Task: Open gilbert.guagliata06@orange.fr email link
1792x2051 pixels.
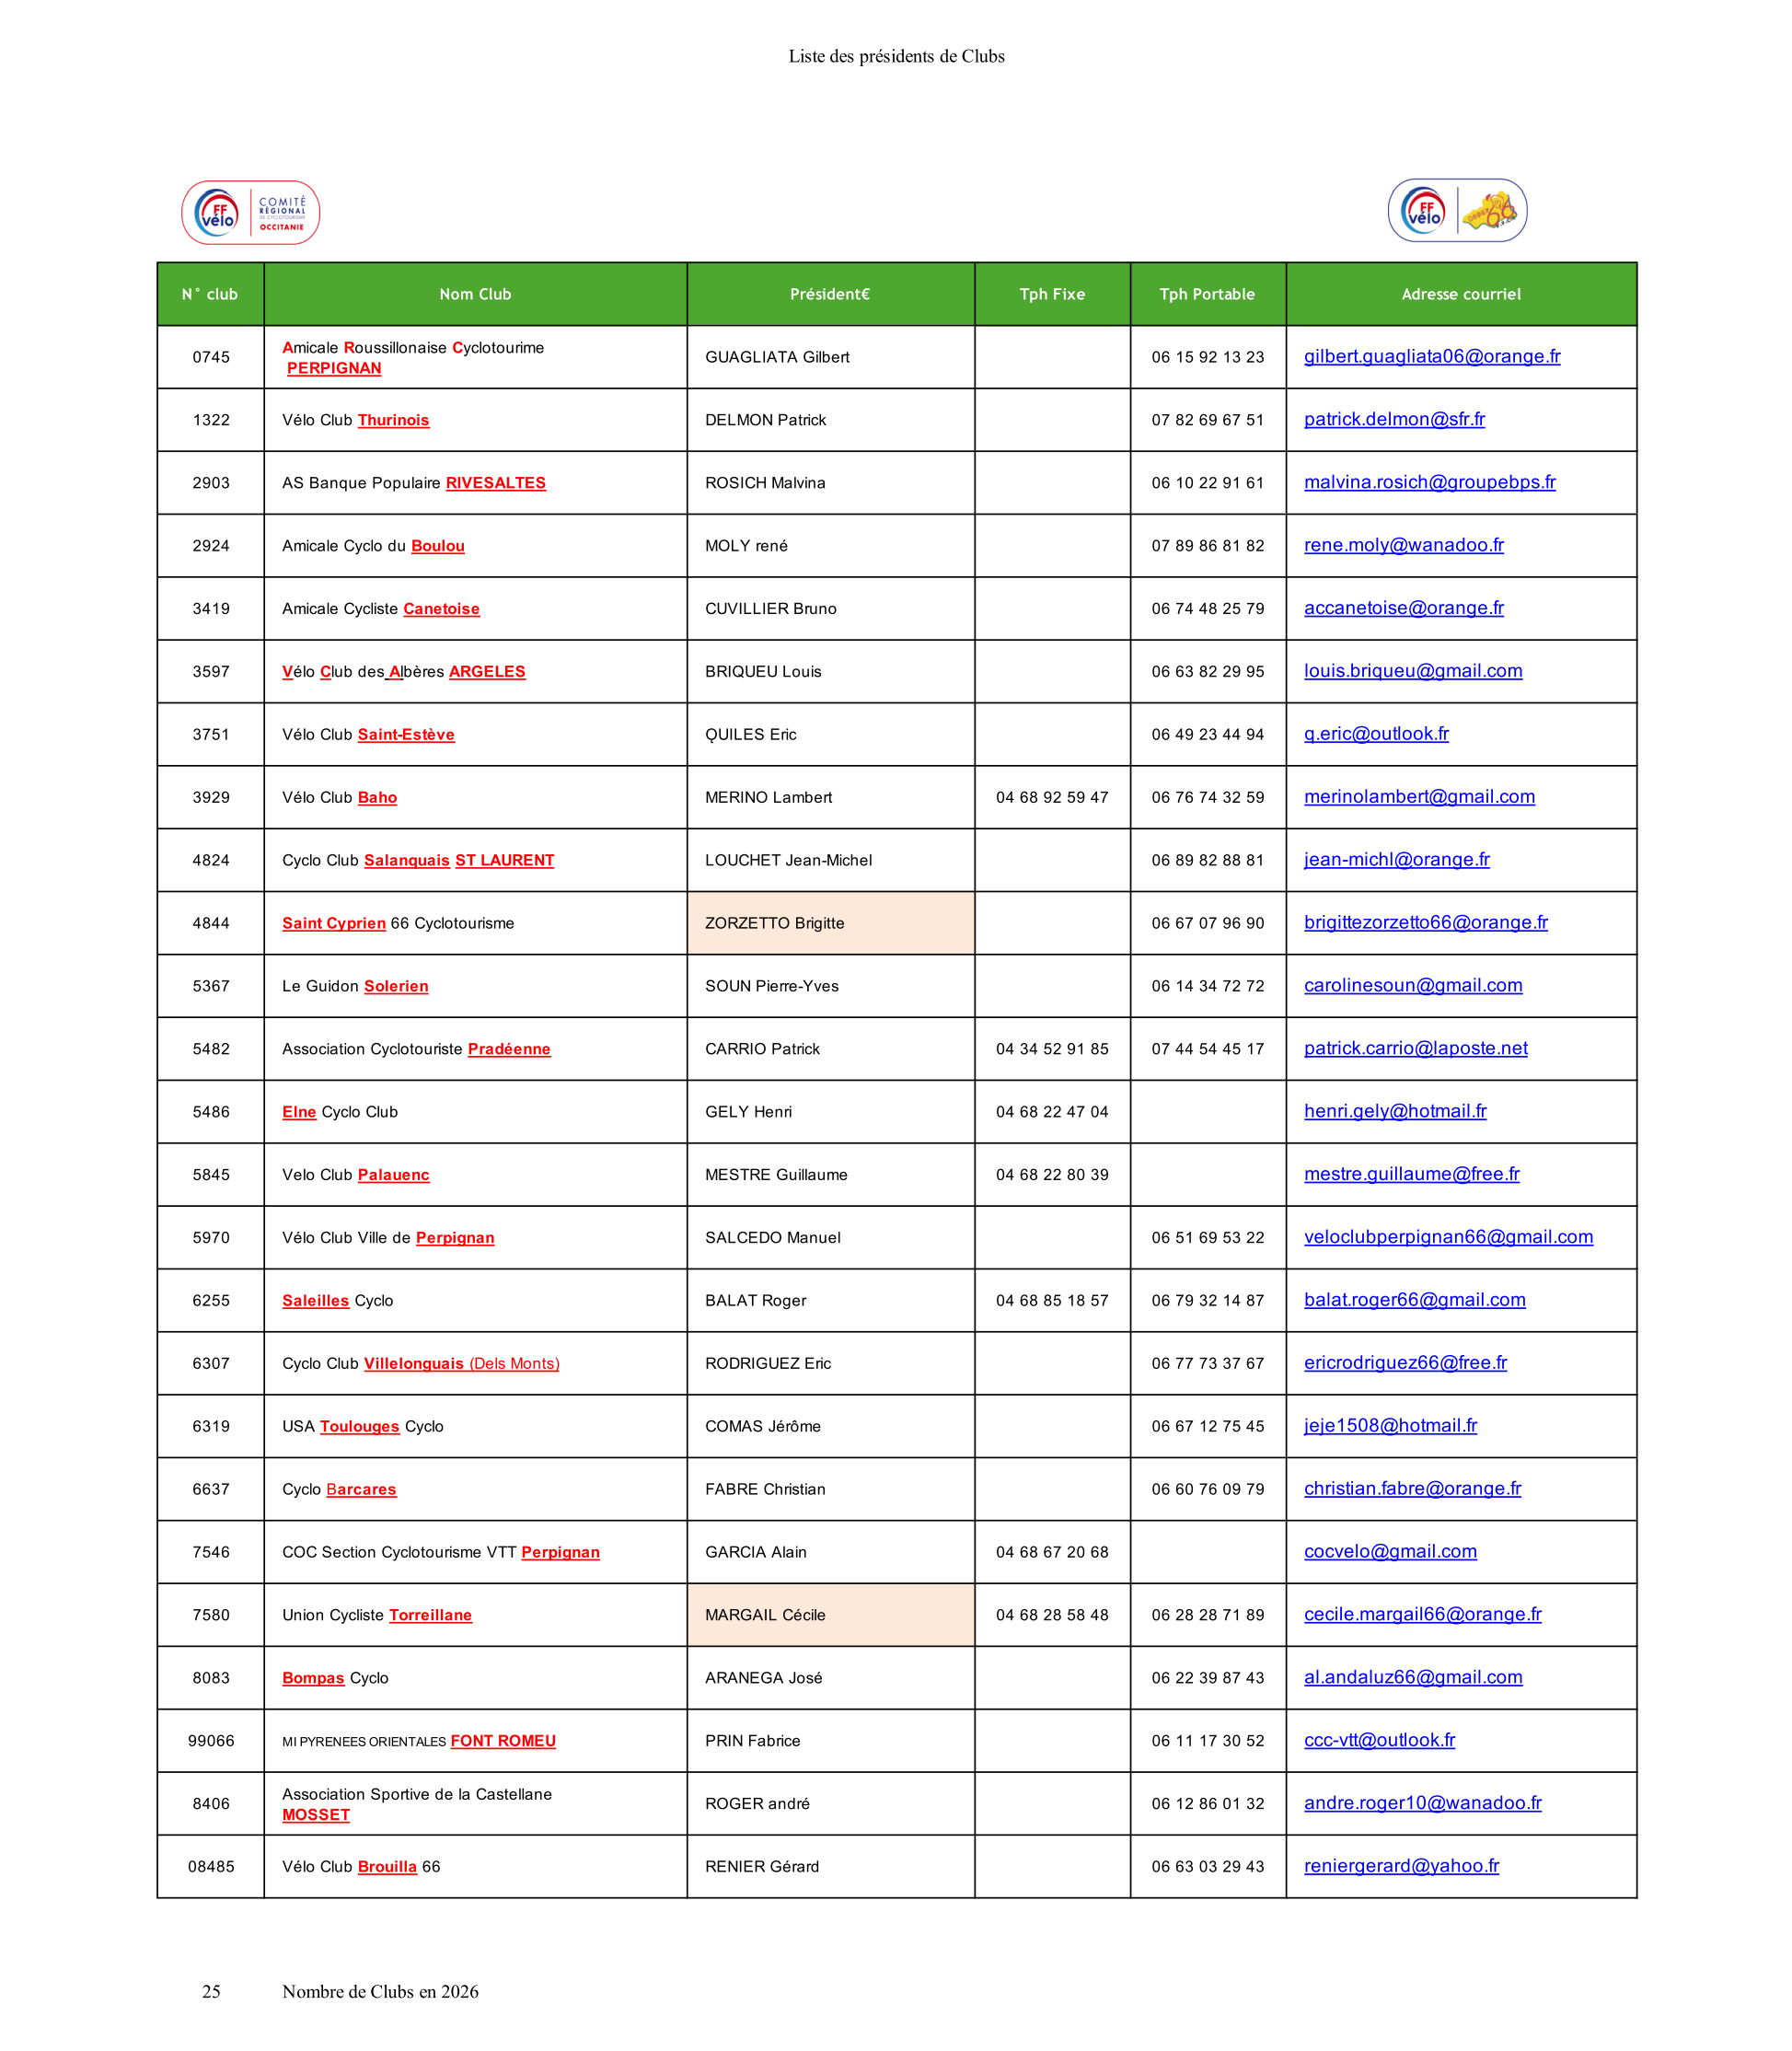Action: (x=1431, y=356)
